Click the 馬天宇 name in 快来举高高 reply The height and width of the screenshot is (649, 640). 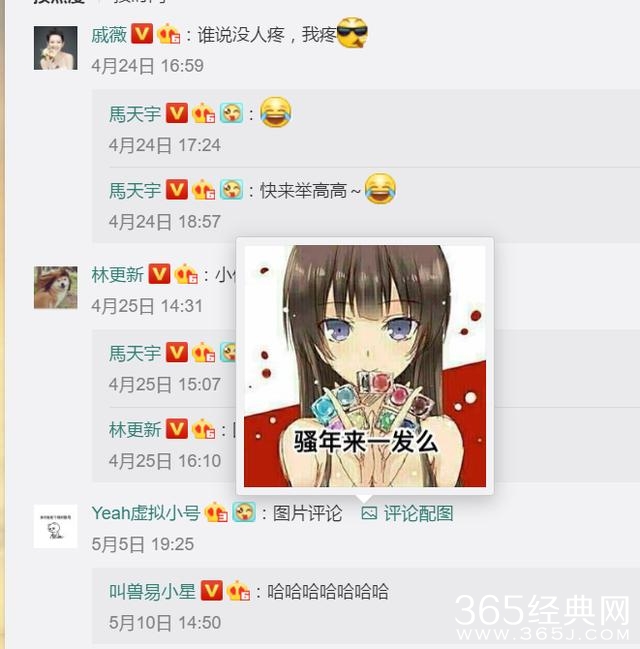tap(135, 190)
